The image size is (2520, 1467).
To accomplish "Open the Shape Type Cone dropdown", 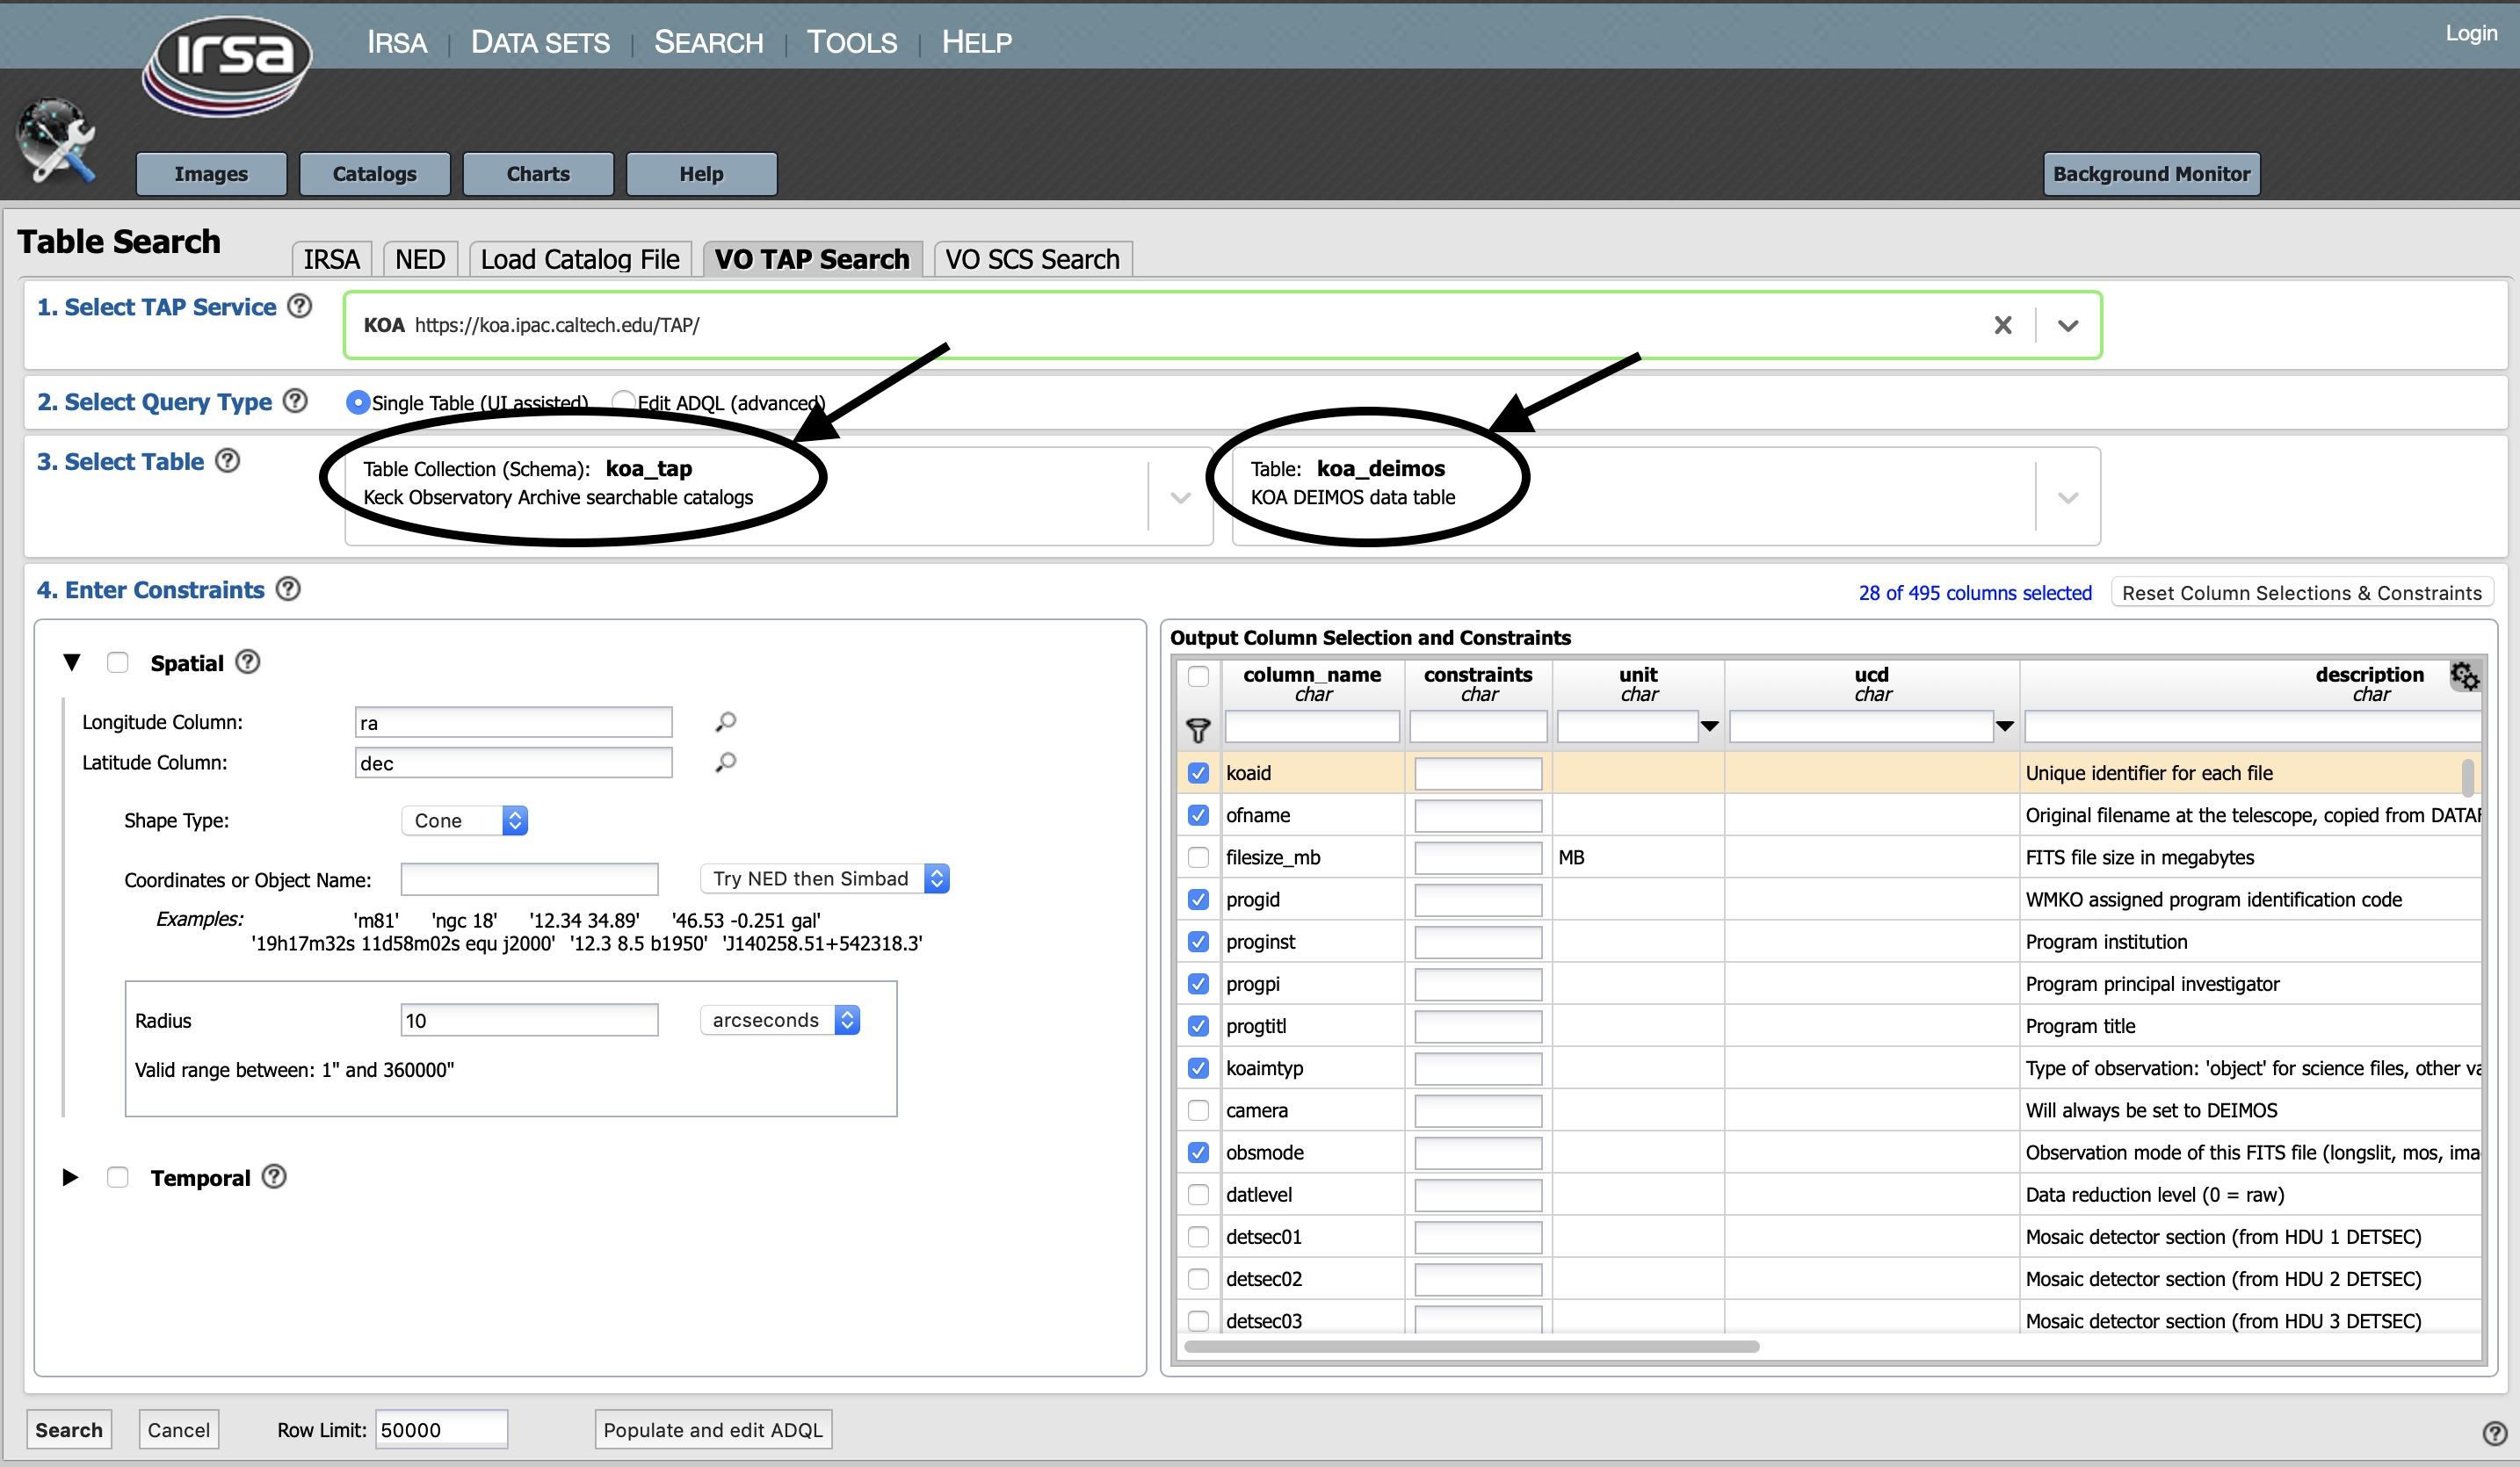I will pyautogui.click(x=464, y=820).
